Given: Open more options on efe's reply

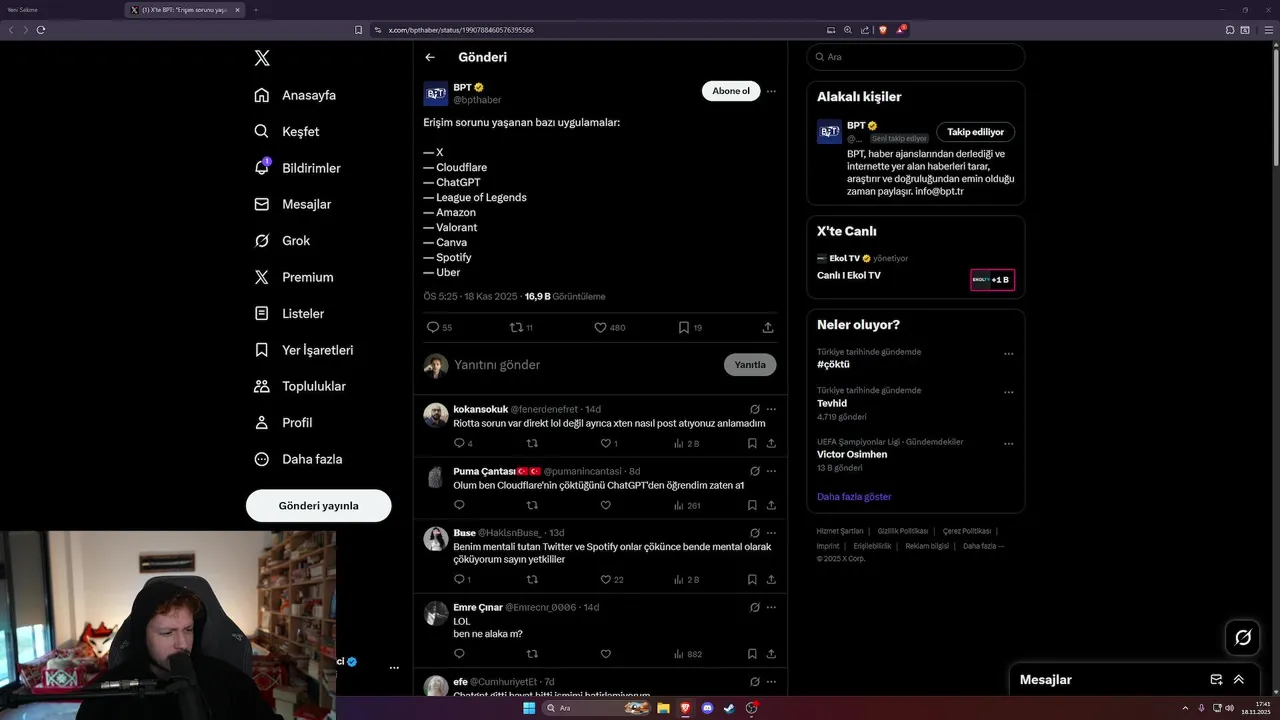Looking at the screenshot, I should (x=771, y=682).
